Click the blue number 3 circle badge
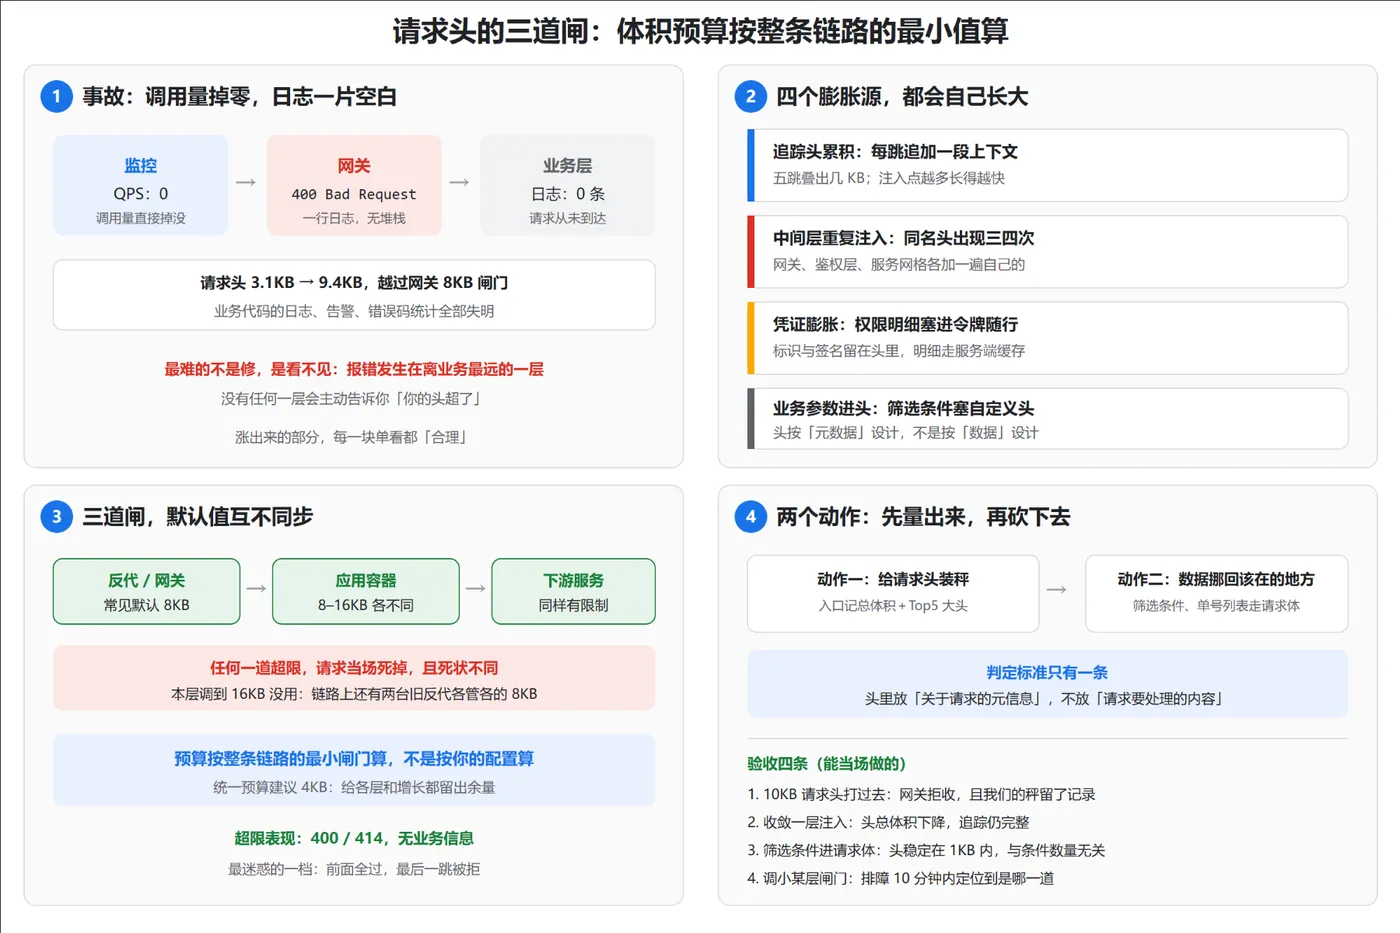Screen dimensions: 1400x933 pyautogui.click(x=56, y=516)
